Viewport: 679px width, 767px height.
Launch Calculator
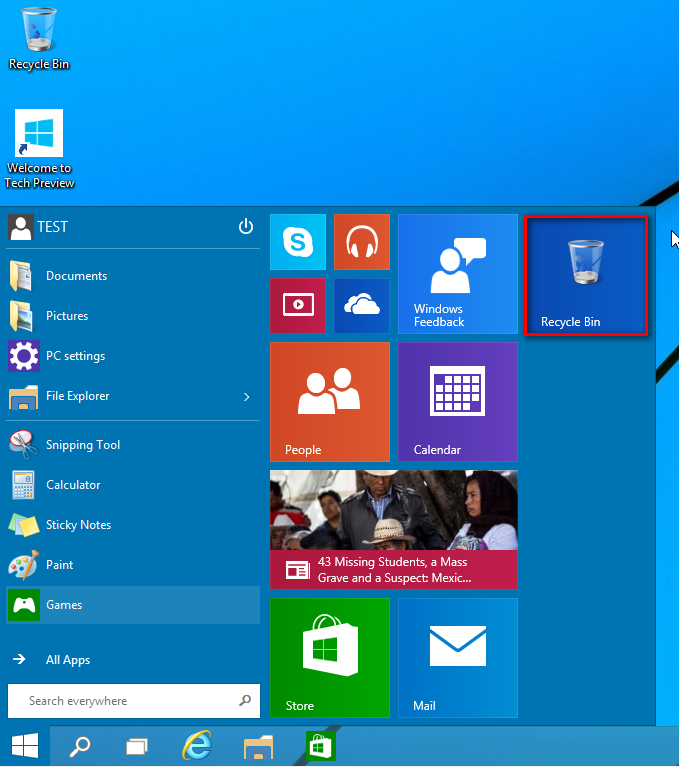(x=133, y=485)
